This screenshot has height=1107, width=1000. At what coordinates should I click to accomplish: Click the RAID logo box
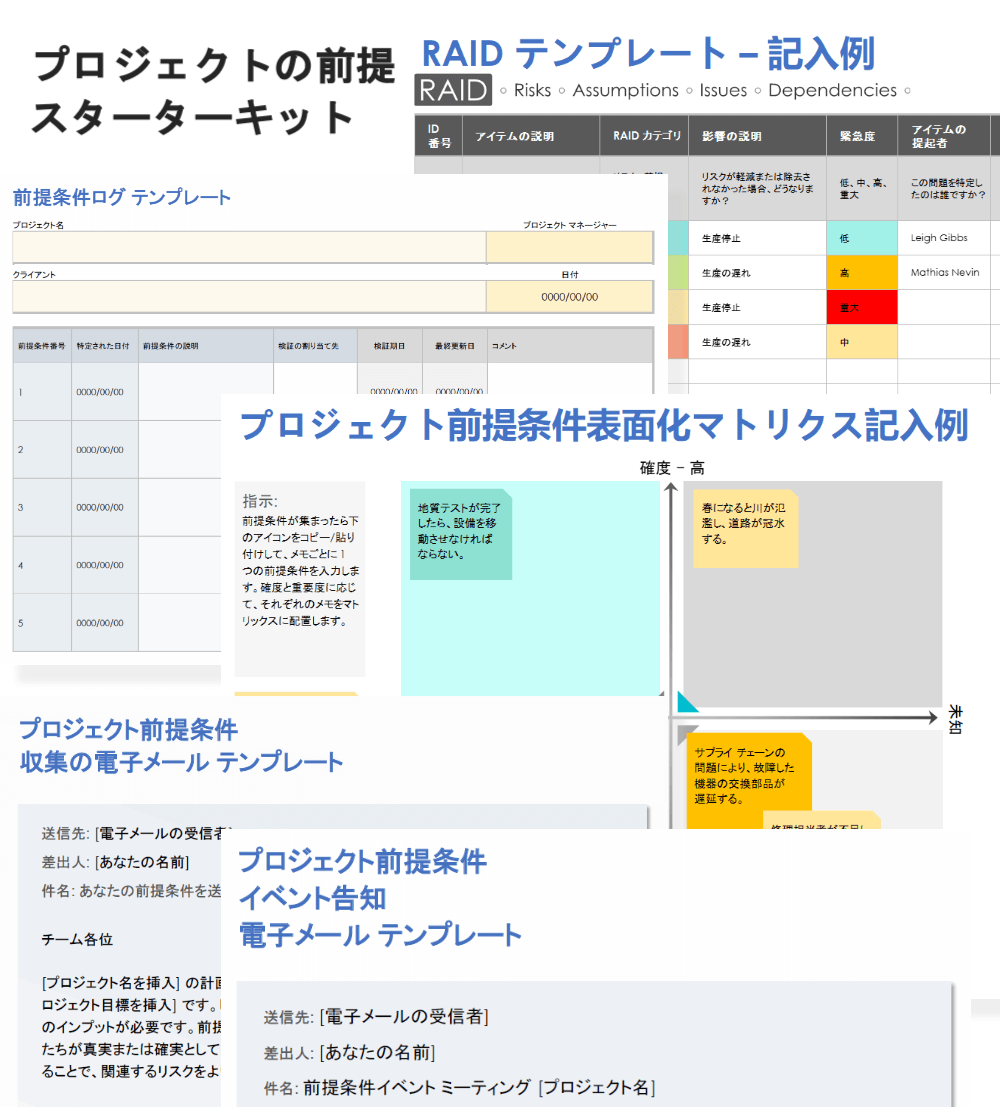pos(453,90)
